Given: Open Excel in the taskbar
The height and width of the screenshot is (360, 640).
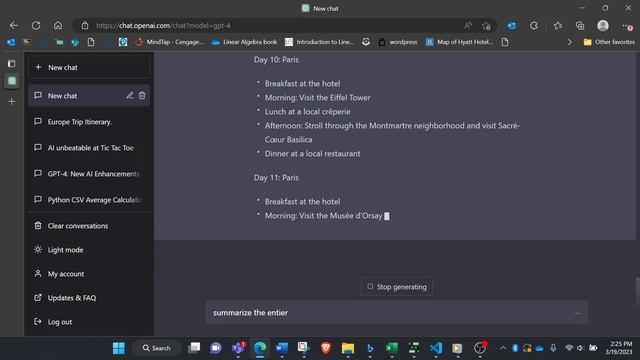Looking at the screenshot, I should pyautogui.click(x=392, y=348).
